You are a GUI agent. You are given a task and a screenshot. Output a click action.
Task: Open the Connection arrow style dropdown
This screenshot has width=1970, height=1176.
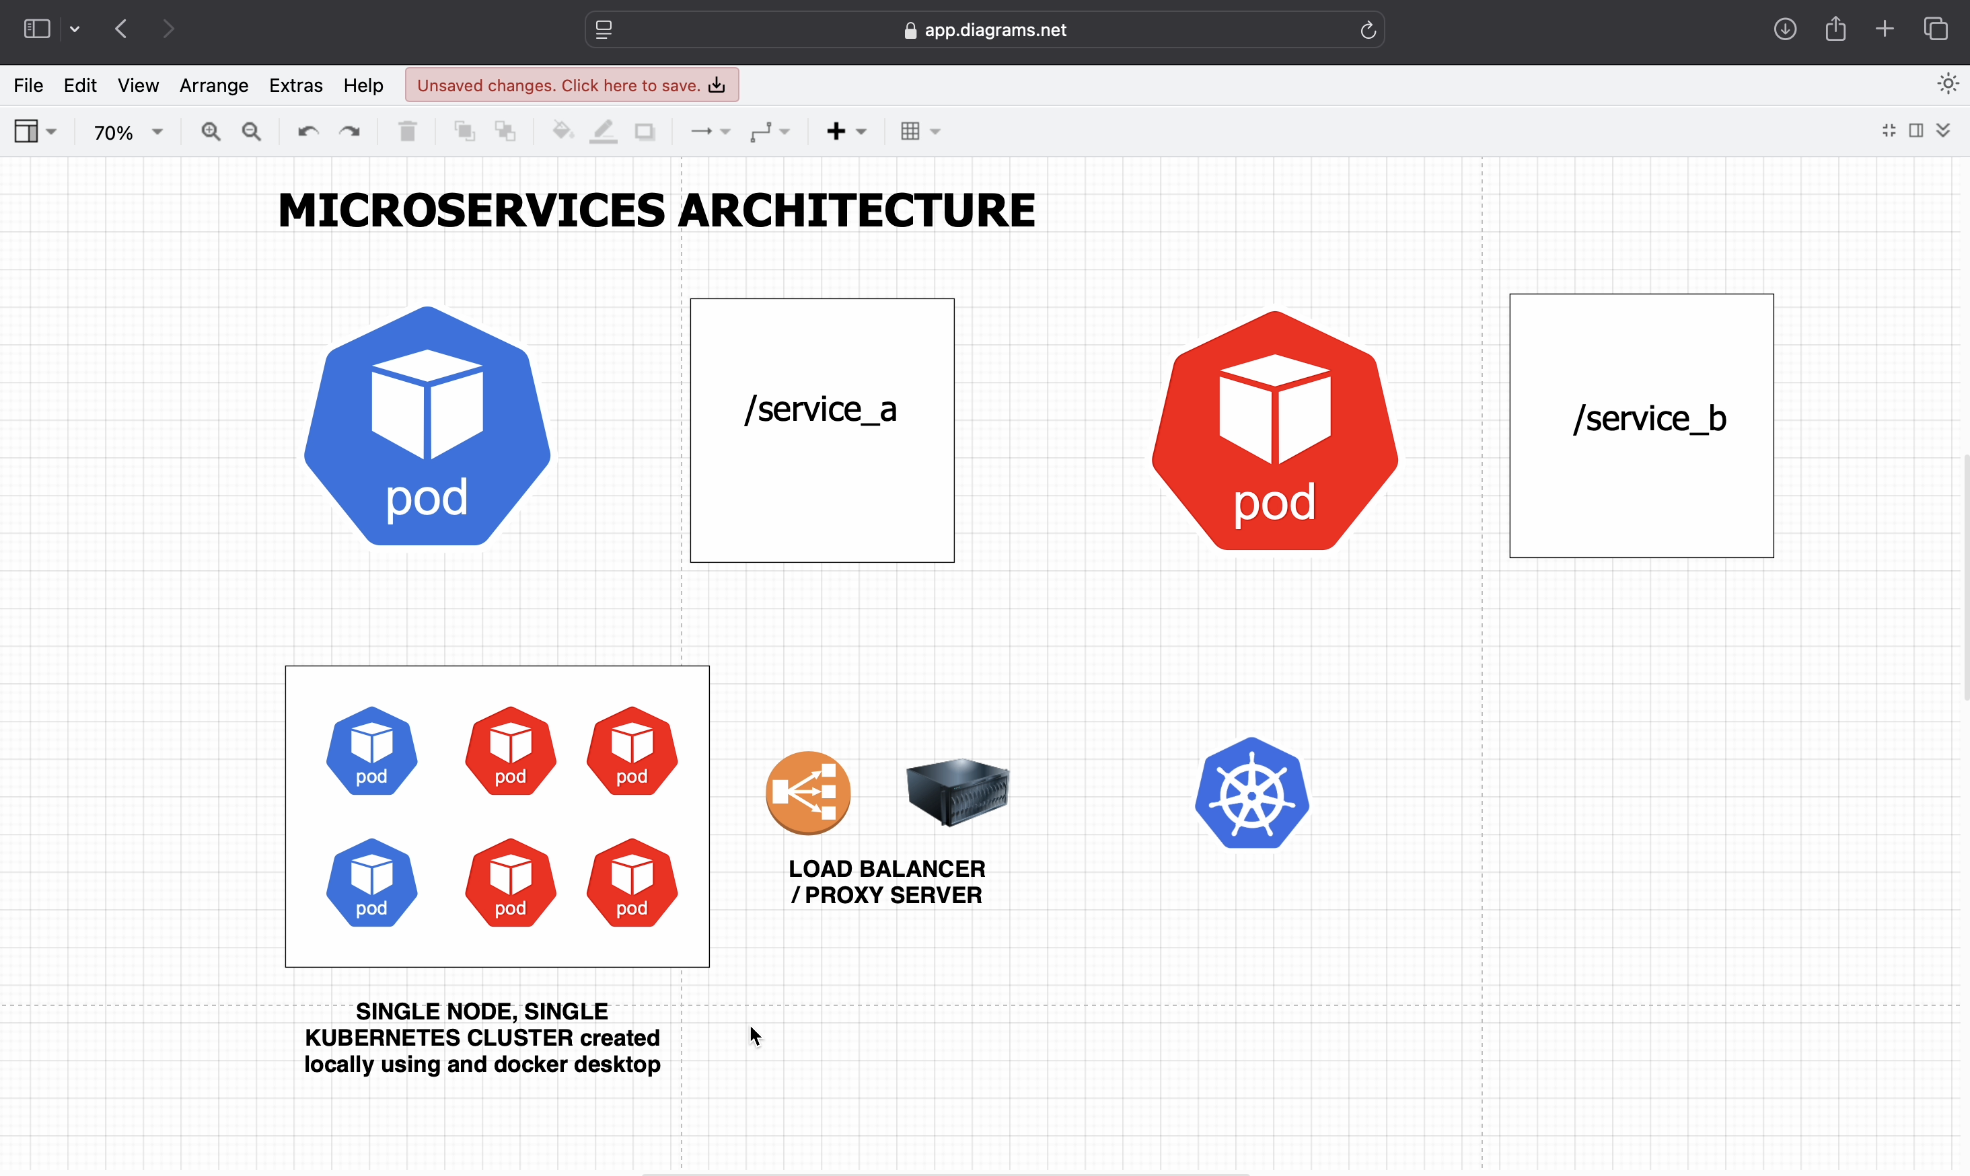point(710,131)
